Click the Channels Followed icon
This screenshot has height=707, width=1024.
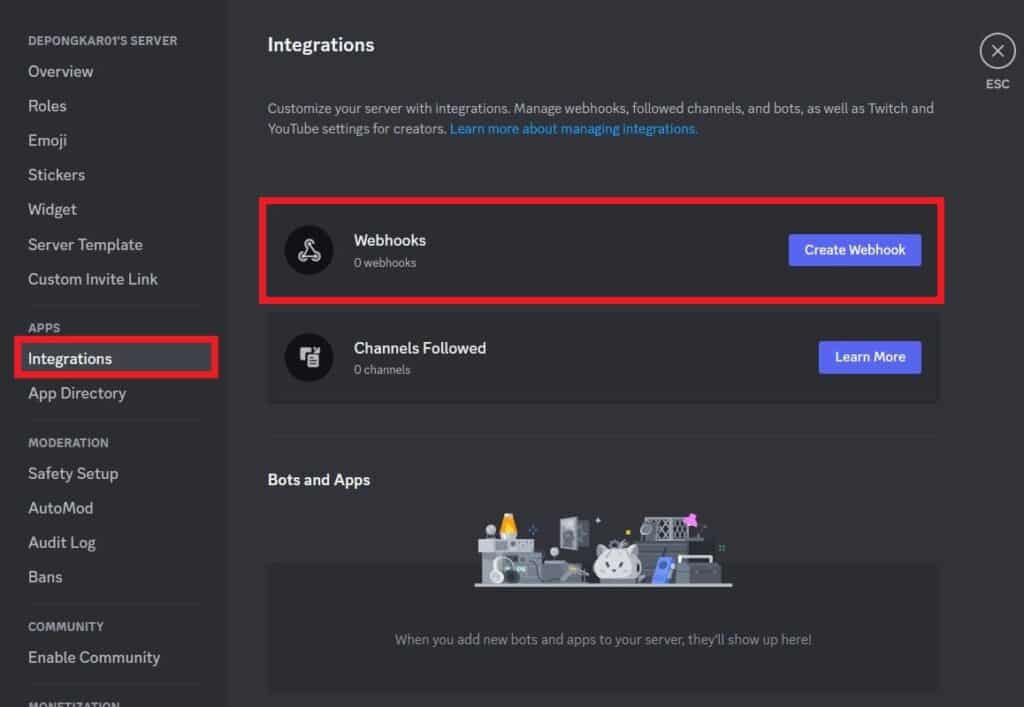coord(309,357)
